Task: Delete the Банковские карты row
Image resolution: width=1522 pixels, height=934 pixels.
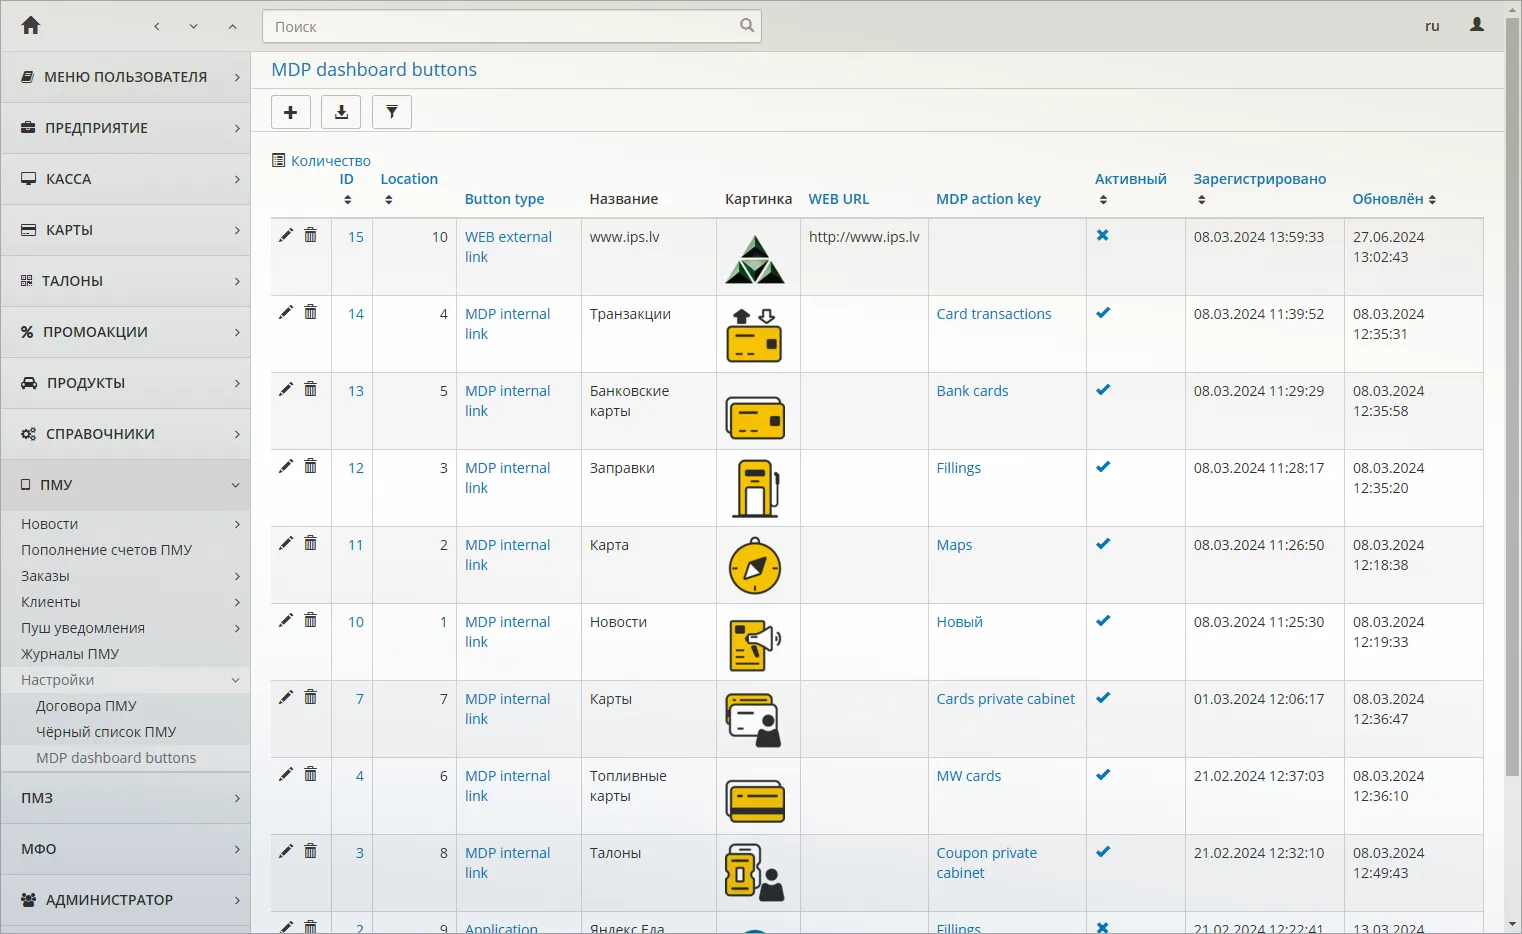Action: click(311, 389)
